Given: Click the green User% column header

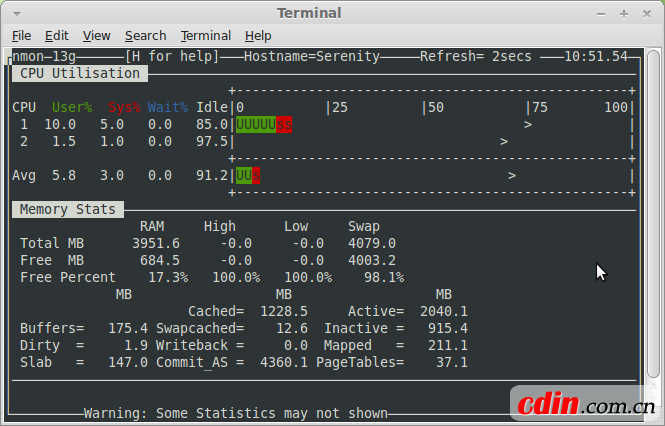Looking at the screenshot, I should (x=72, y=107).
